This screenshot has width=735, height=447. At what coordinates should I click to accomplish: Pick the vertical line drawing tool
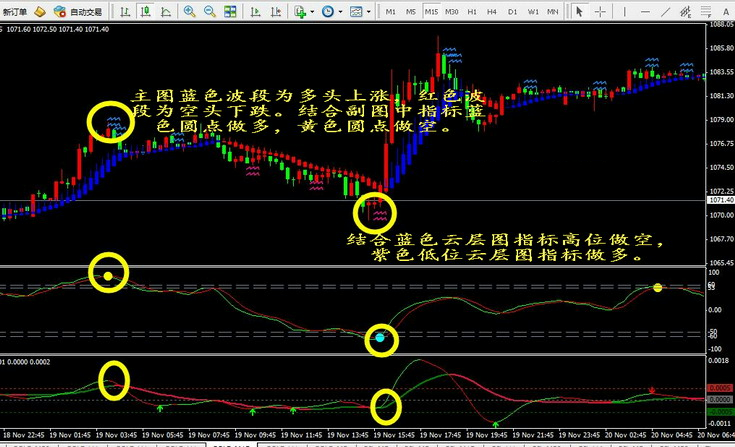624,12
